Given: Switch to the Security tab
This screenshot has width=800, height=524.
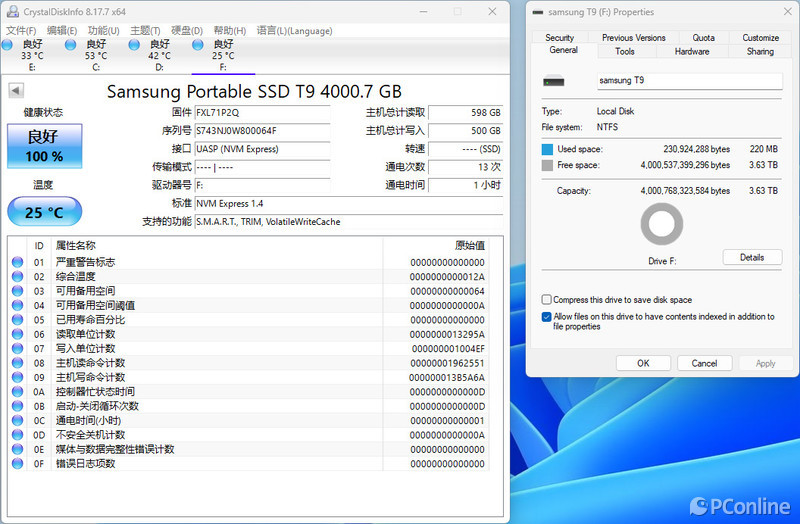Looking at the screenshot, I should (560, 38).
